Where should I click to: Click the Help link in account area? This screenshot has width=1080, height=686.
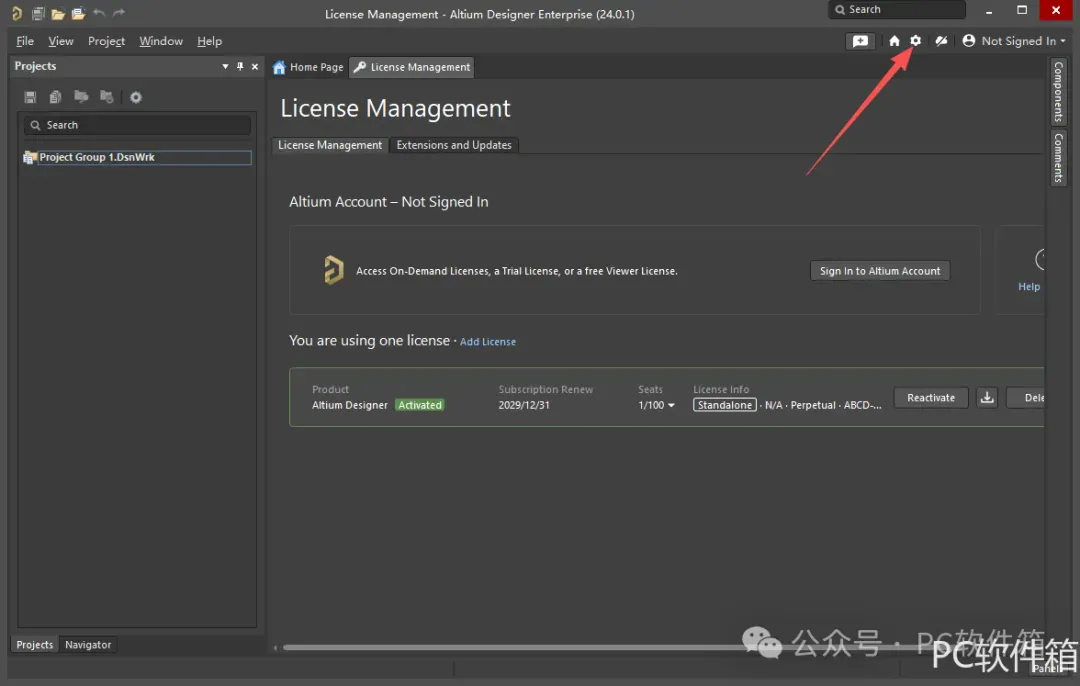tap(1029, 287)
